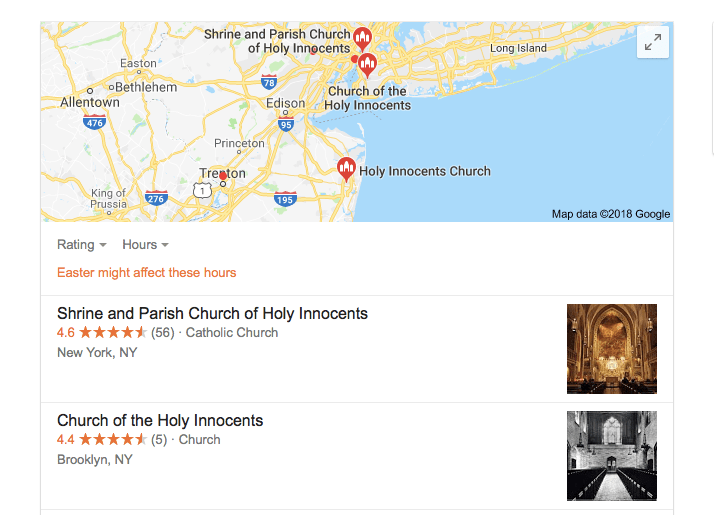714x515 pixels.
Task: Open the Hours filter dropdown
Action: pos(145,245)
